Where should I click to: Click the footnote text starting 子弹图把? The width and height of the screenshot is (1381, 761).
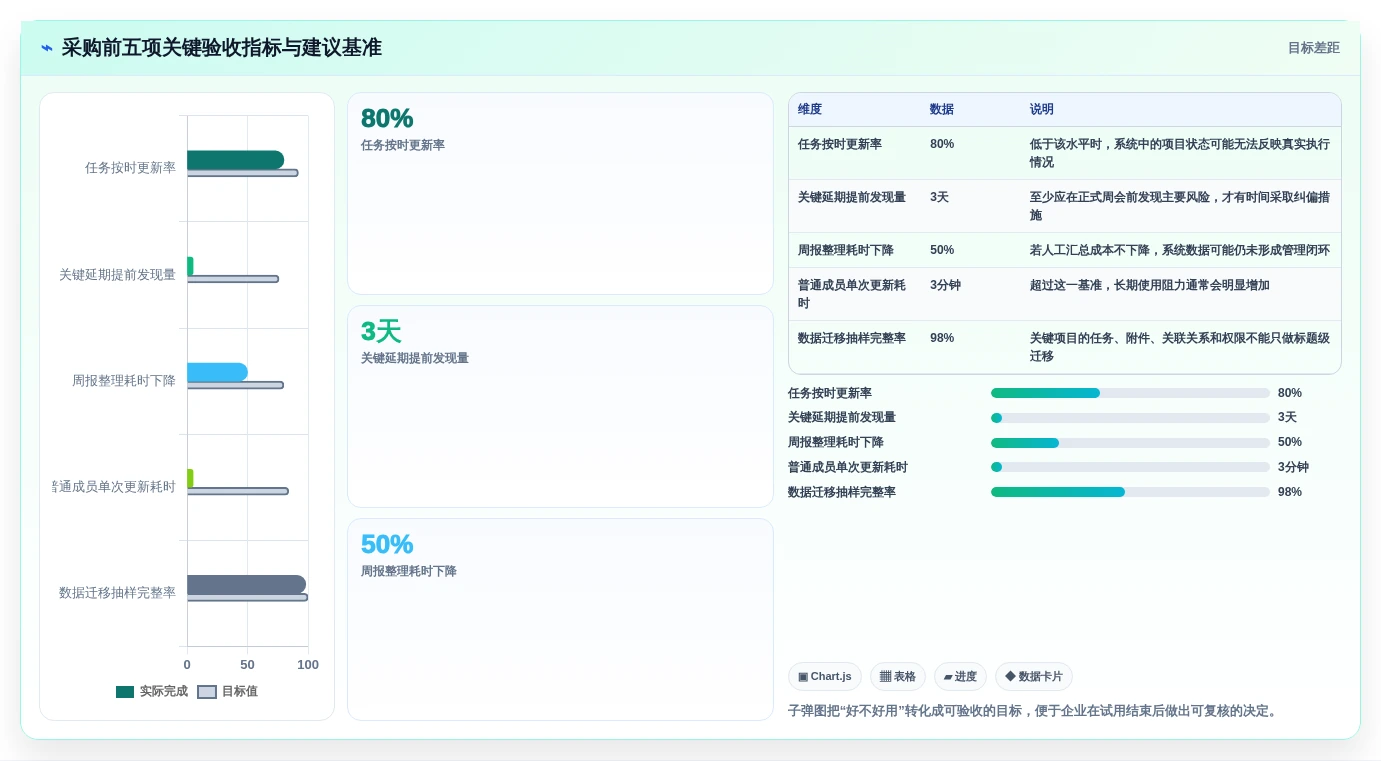(x=1033, y=711)
